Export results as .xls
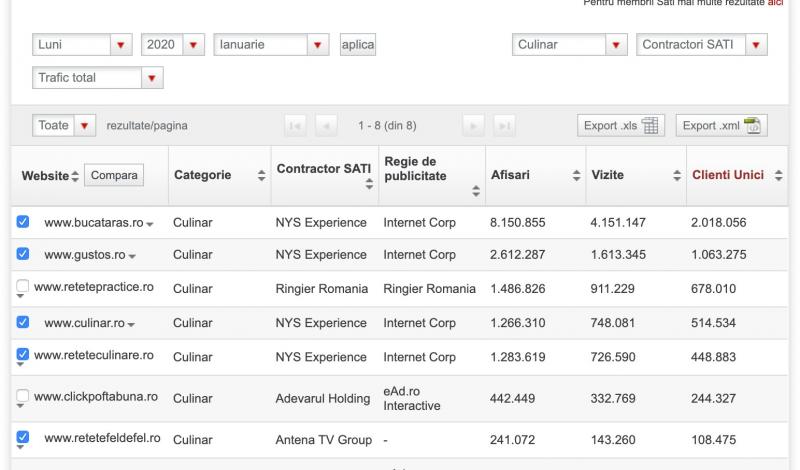Image resolution: width=800 pixels, height=470 pixels. pyautogui.click(x=620, y=126)
